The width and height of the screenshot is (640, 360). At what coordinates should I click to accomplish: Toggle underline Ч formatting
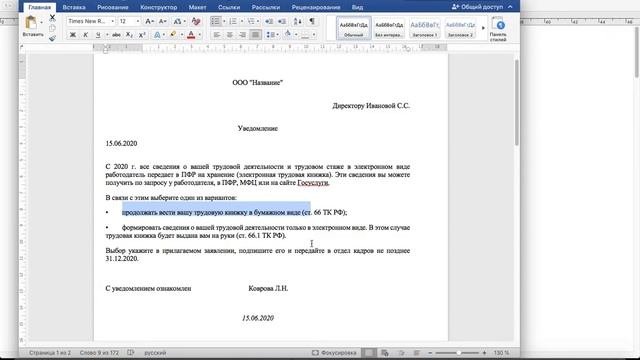pyautogui.click(x=98, y=35)
